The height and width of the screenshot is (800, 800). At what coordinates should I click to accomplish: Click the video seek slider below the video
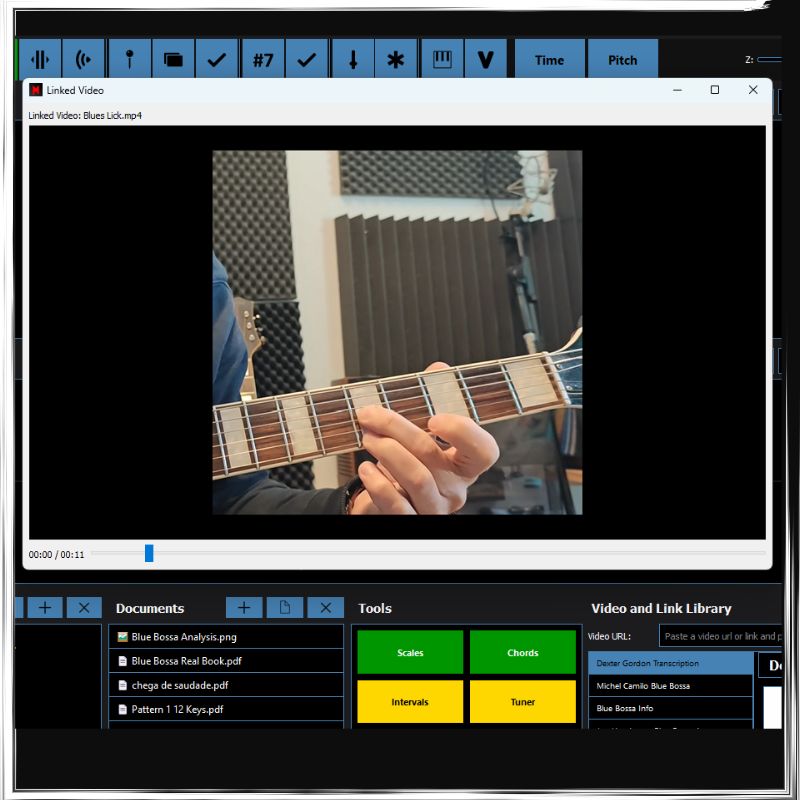(x=148, y=553)
